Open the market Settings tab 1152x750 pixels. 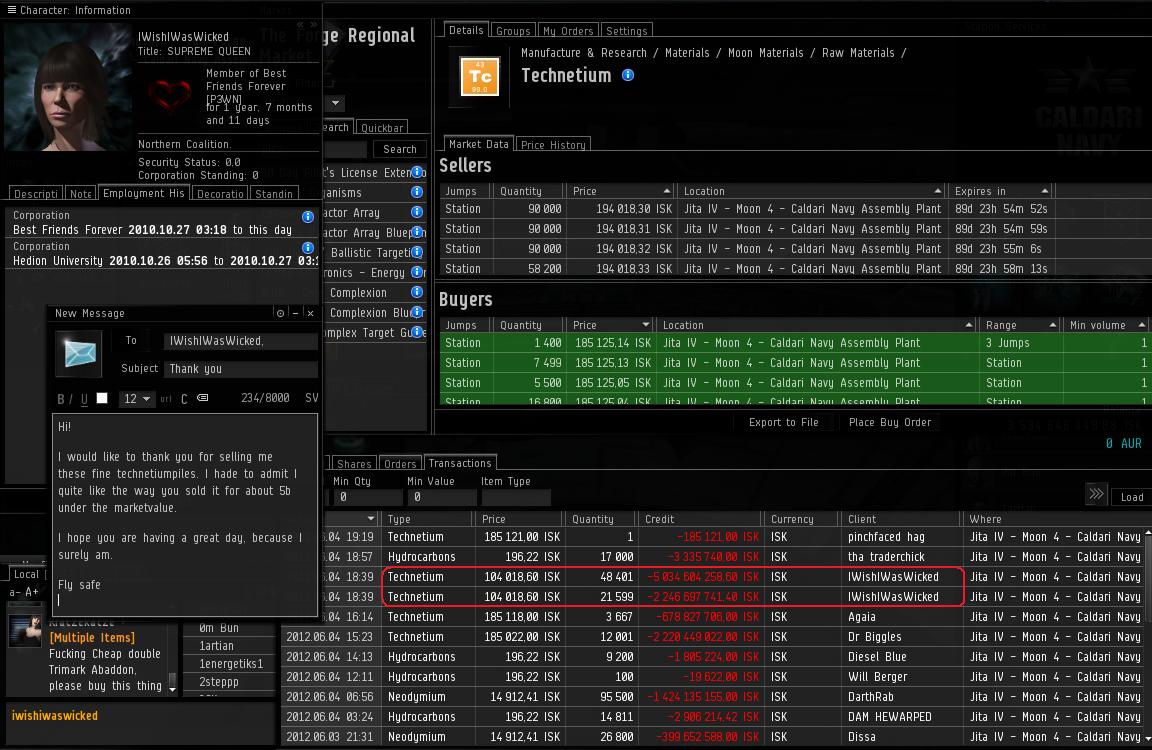coord(627,31)
